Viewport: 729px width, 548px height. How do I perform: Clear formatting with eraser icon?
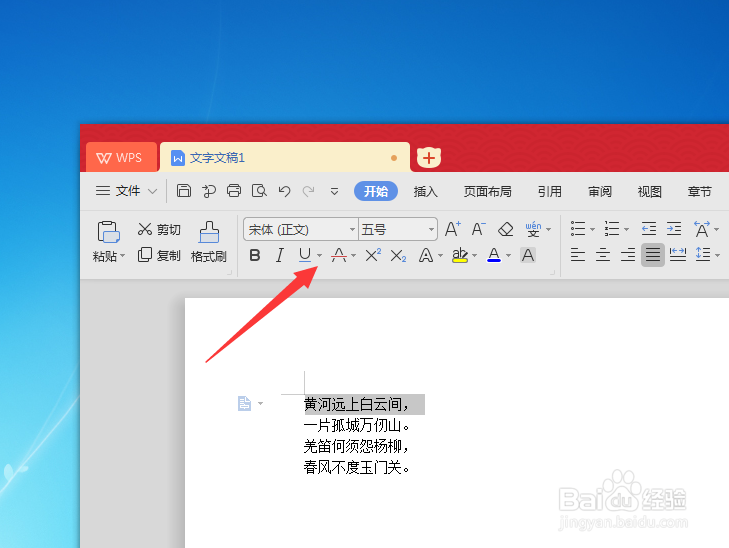[505, 229]
